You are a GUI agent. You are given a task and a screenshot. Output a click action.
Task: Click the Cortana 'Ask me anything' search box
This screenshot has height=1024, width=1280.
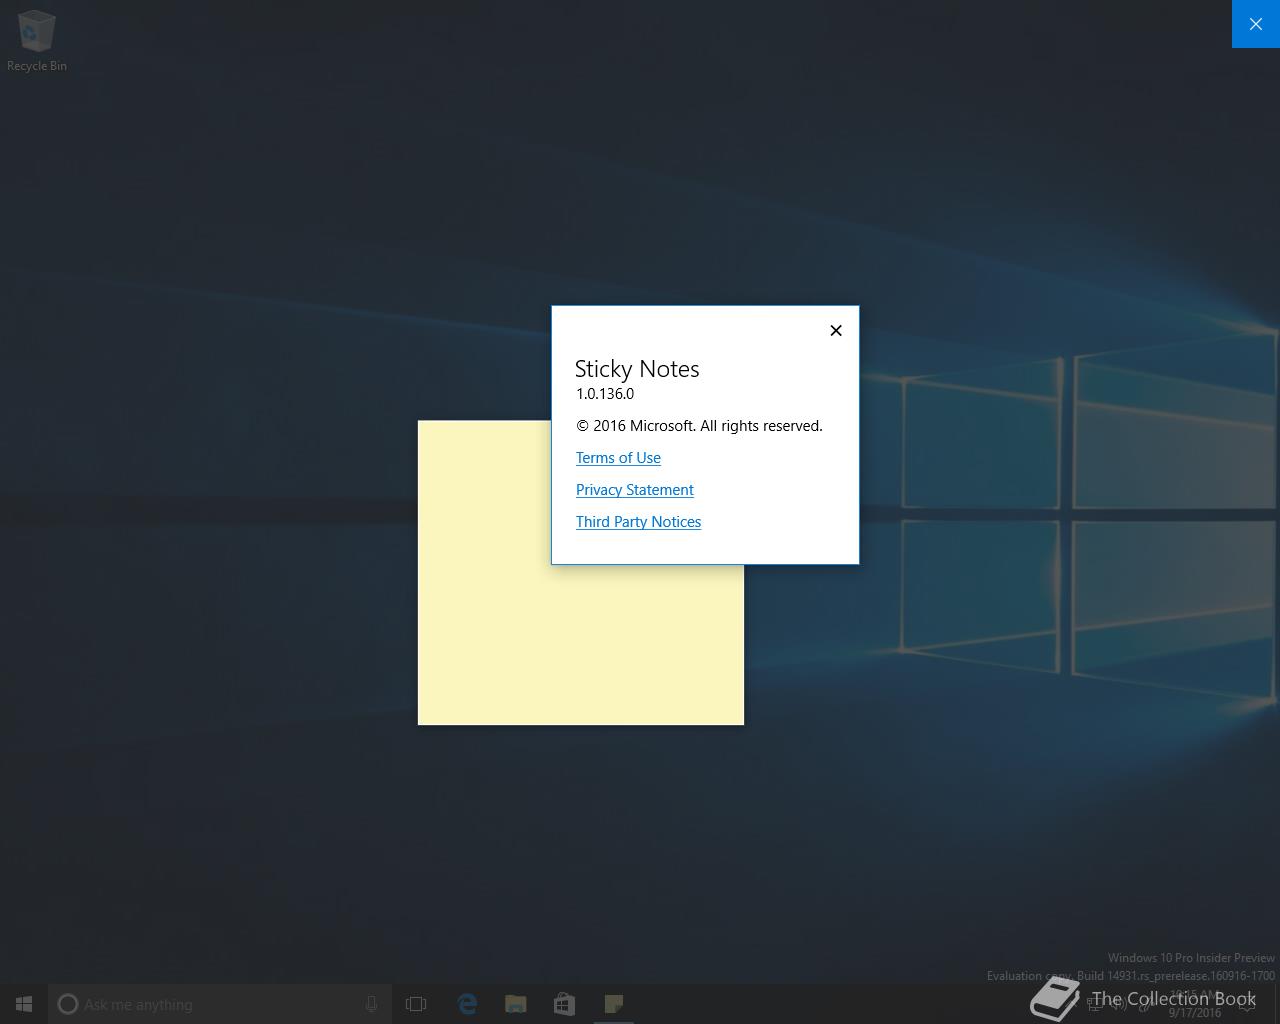click(220, 1004)
